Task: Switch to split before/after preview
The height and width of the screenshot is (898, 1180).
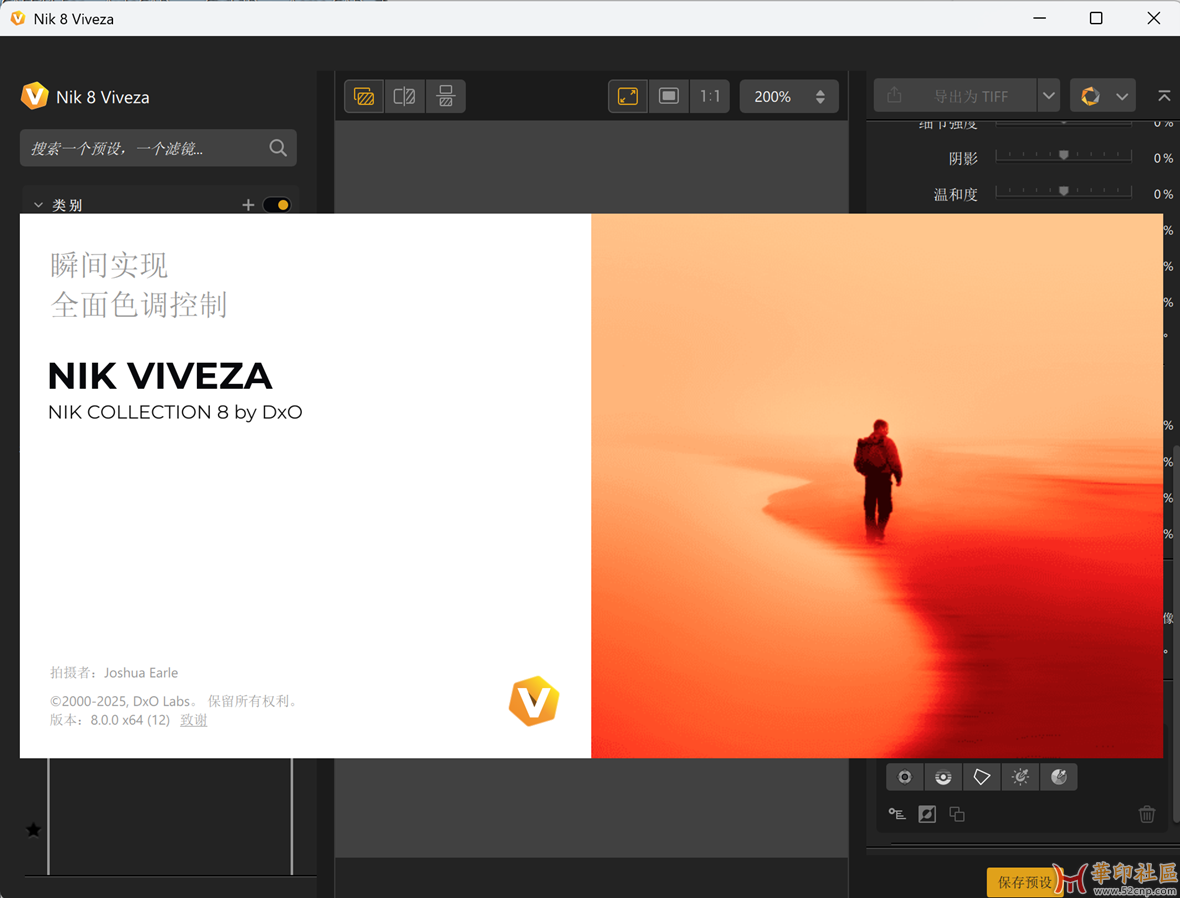Action: (x=405, y=96)
